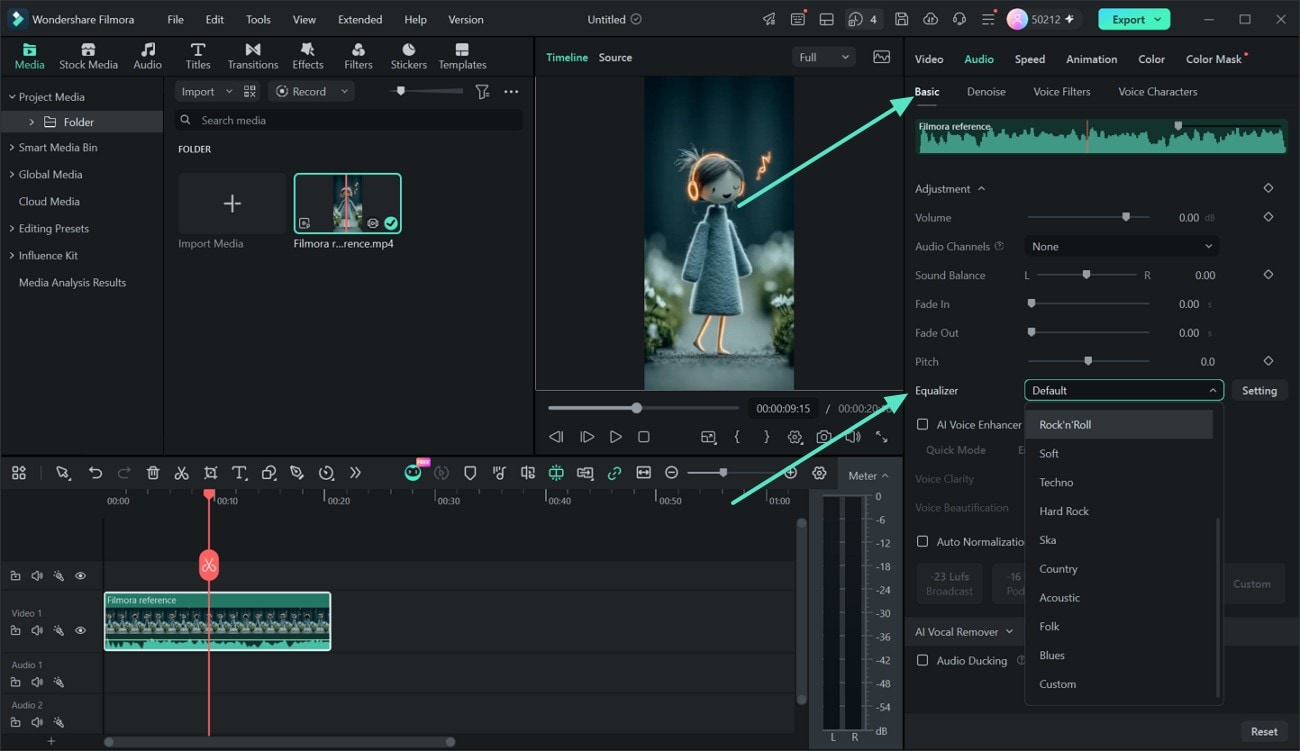Switch to the Speed tab

1029,59
